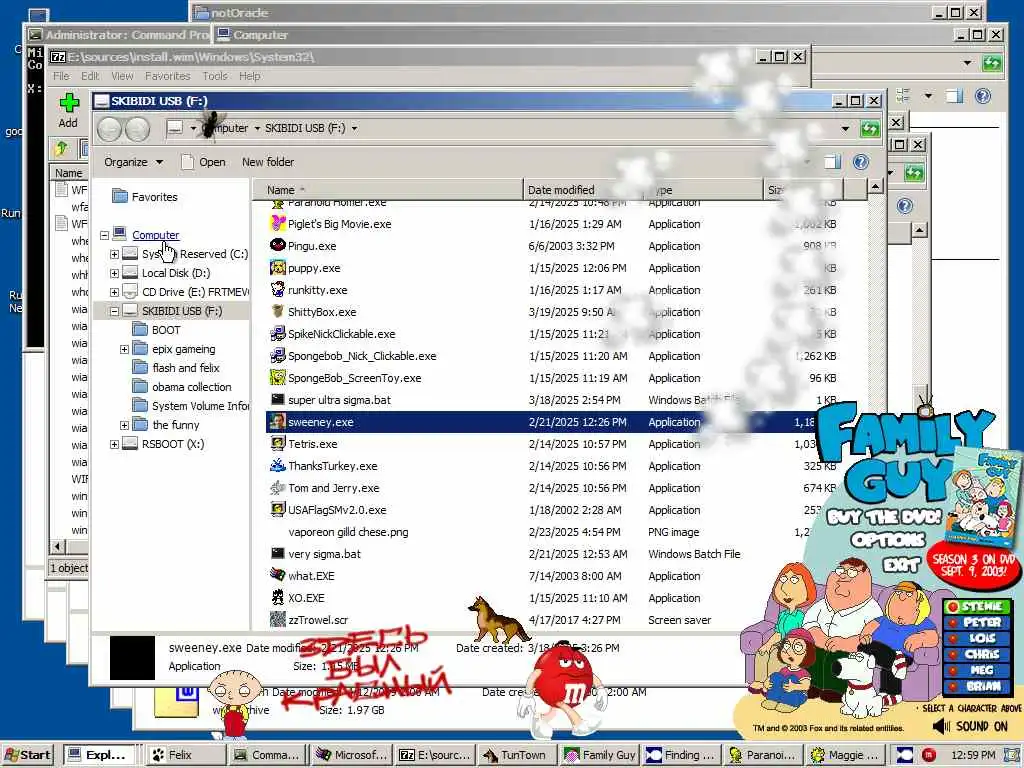Open the Favorites menu in 7-Zip
The height and width of the screenshot is (768, 1024).
click(167, 76)
